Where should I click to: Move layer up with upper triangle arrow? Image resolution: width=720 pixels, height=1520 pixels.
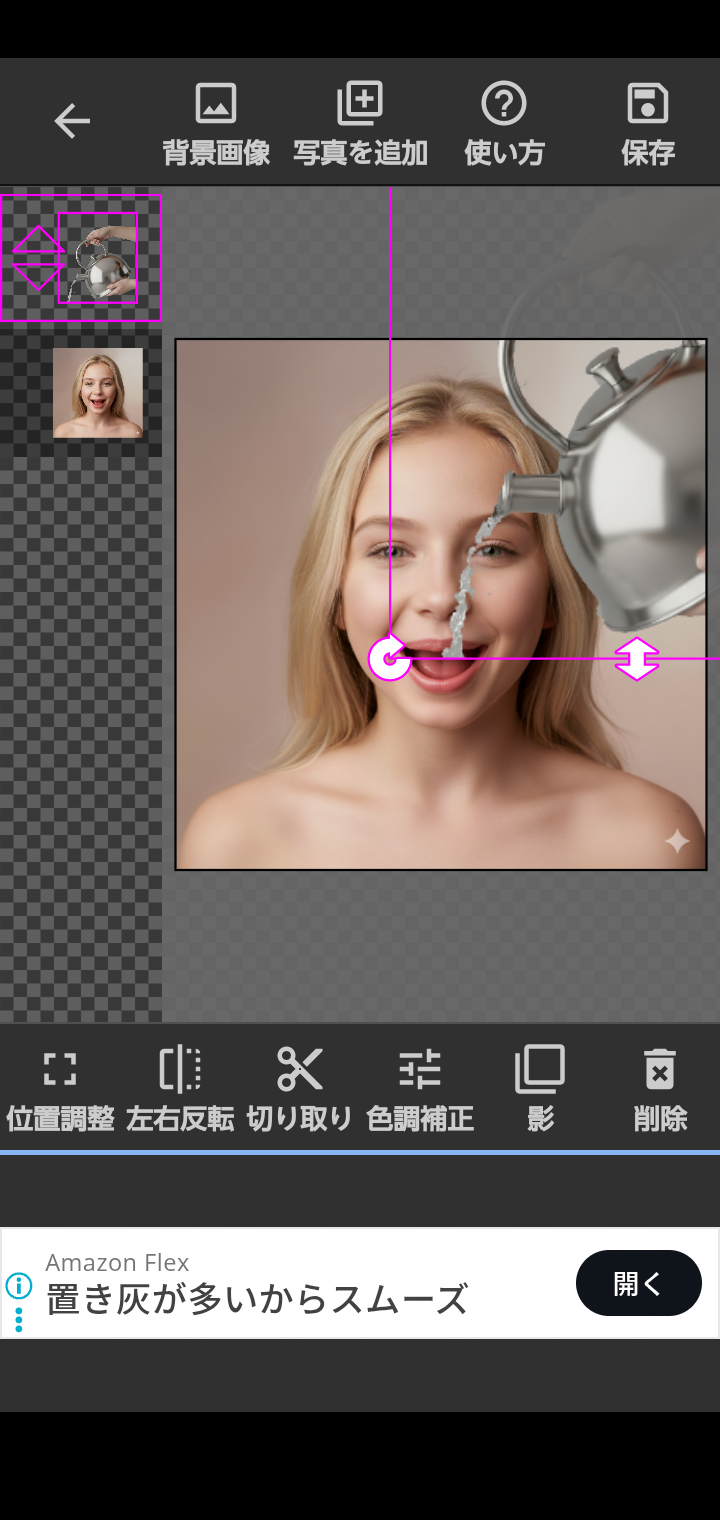tap(38, 241)
